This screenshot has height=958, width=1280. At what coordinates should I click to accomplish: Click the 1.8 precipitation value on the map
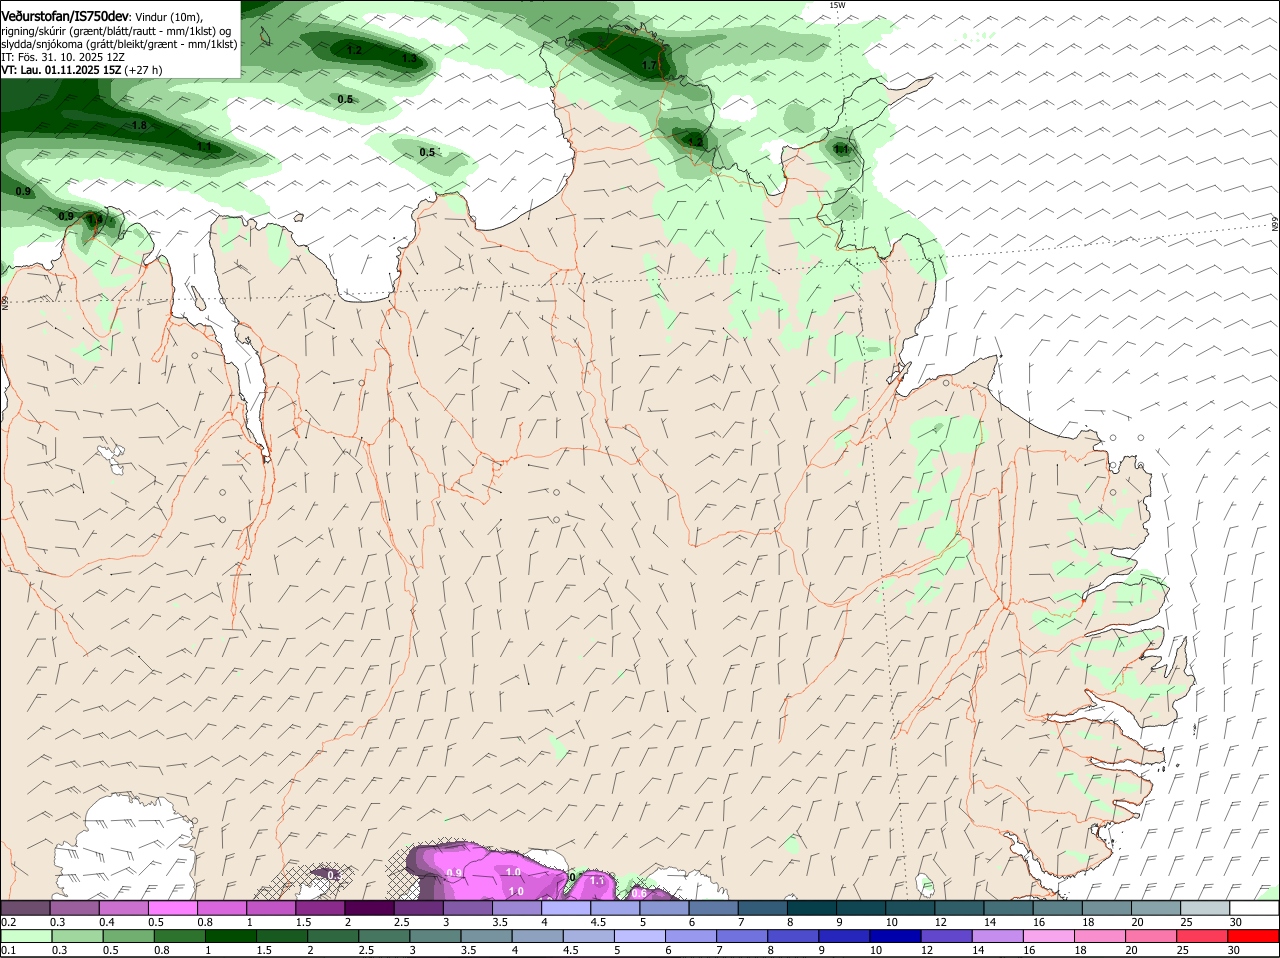coord(140,126)
